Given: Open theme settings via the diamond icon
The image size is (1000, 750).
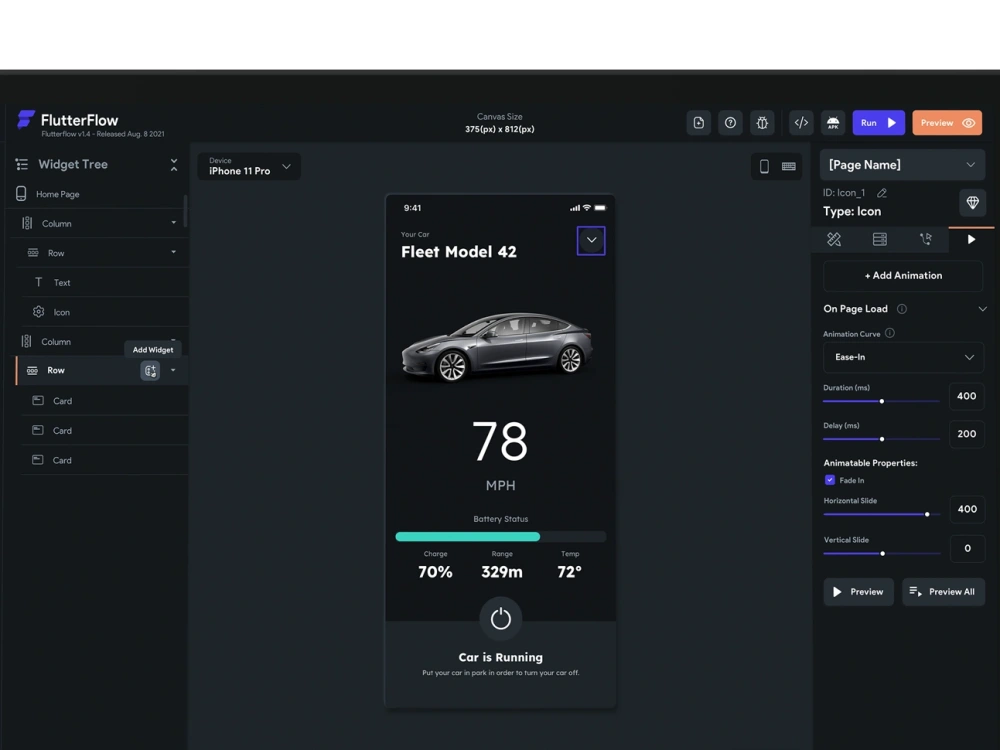Looking at the screenshot, I should point(972,203).
